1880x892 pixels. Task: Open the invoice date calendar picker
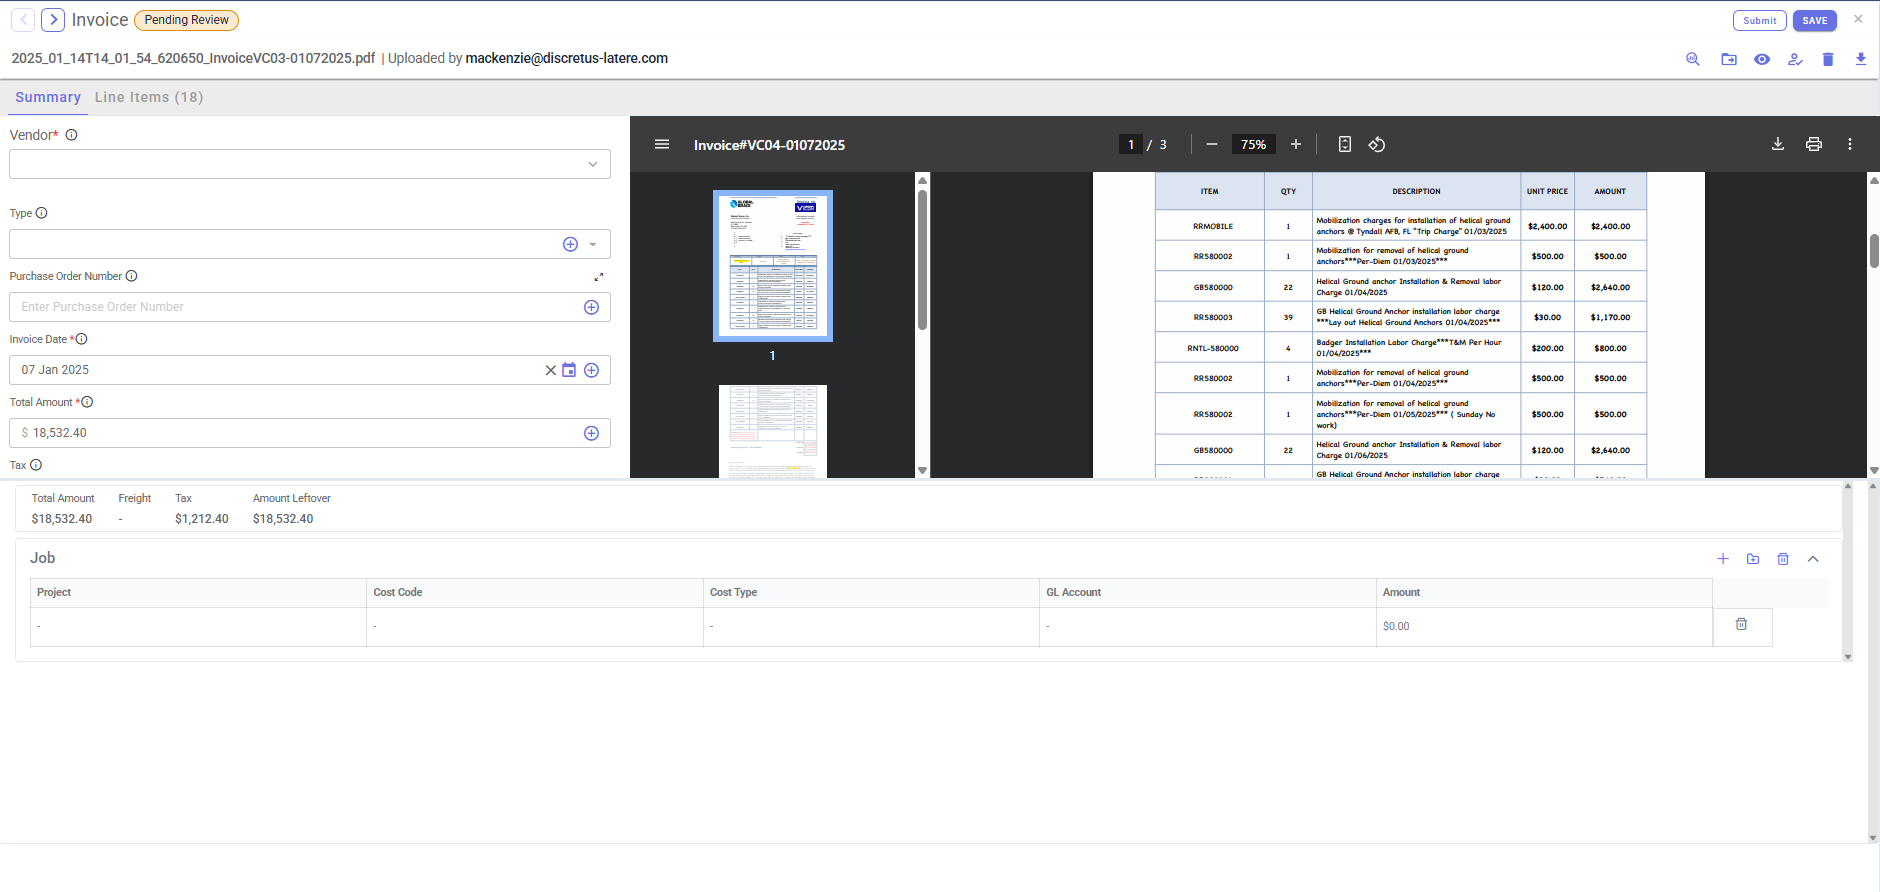tap(569, 370)
